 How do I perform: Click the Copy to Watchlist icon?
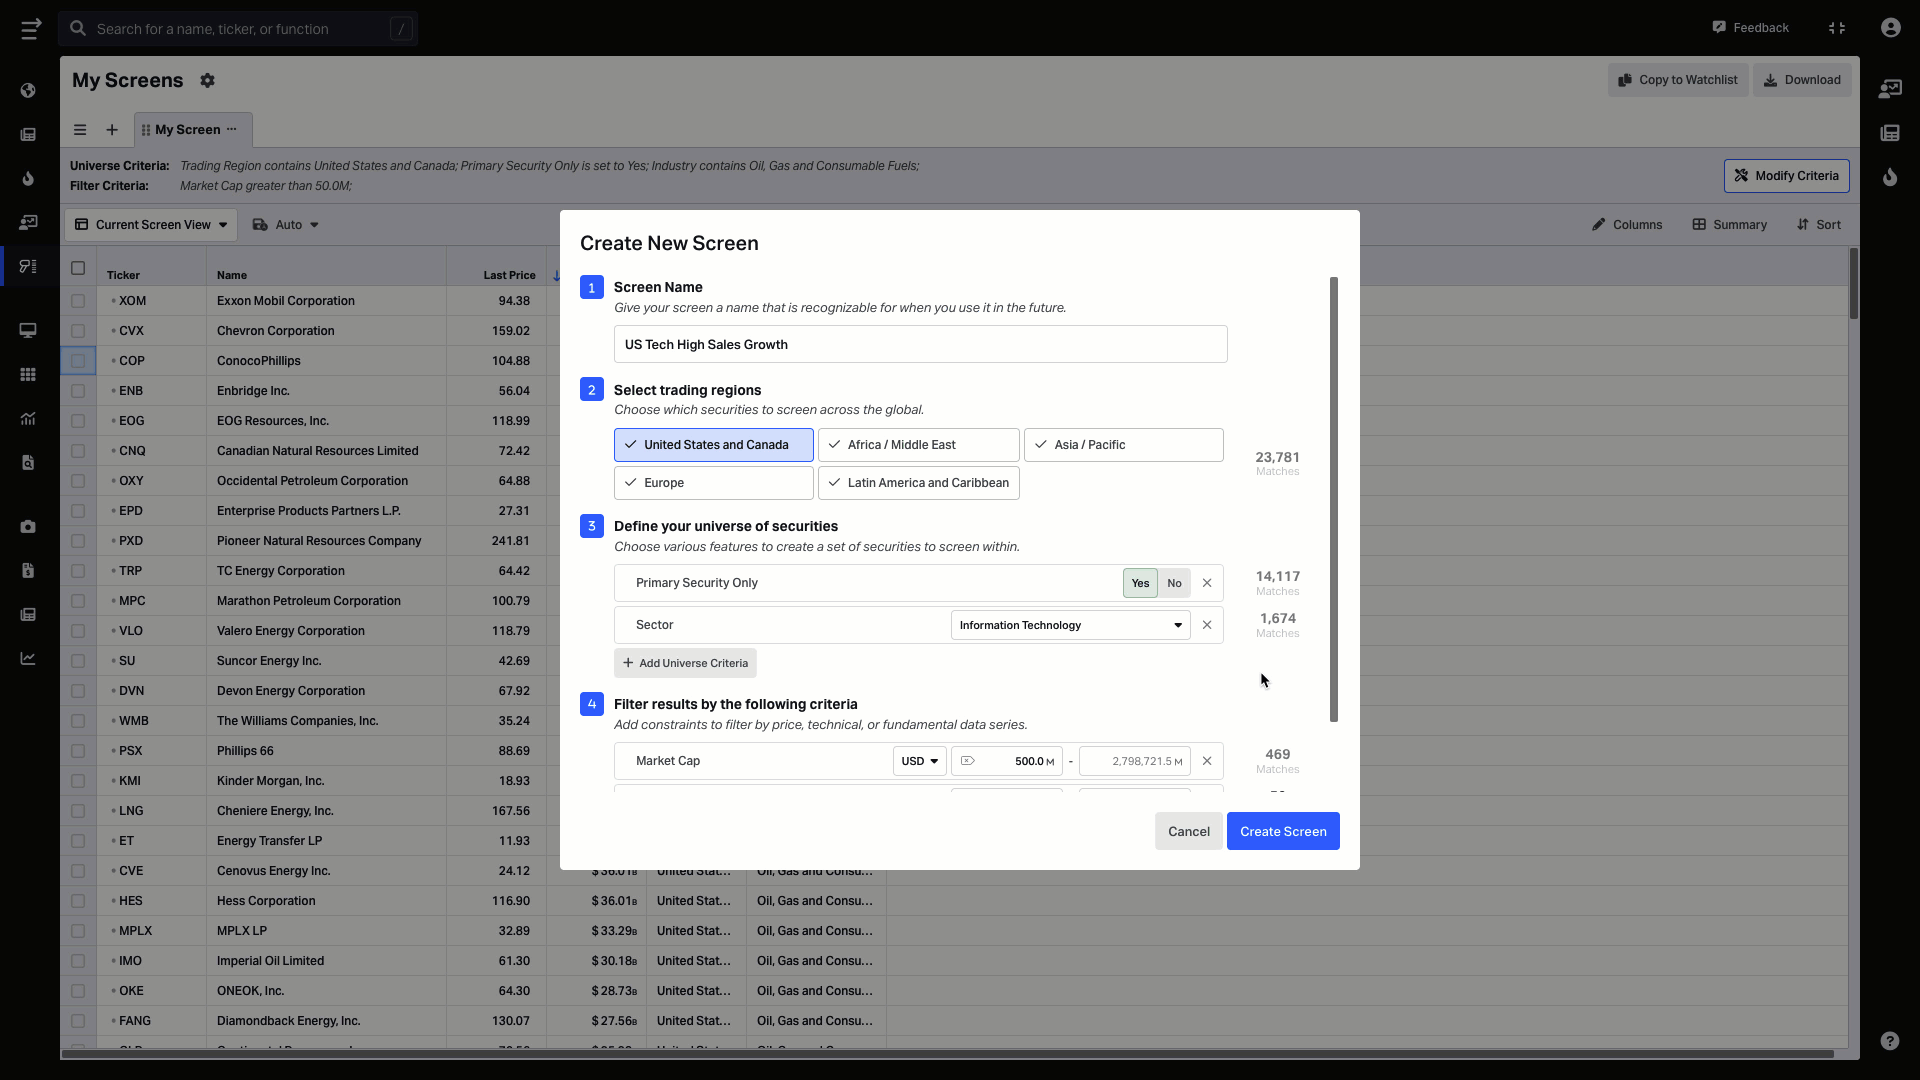1625,80
